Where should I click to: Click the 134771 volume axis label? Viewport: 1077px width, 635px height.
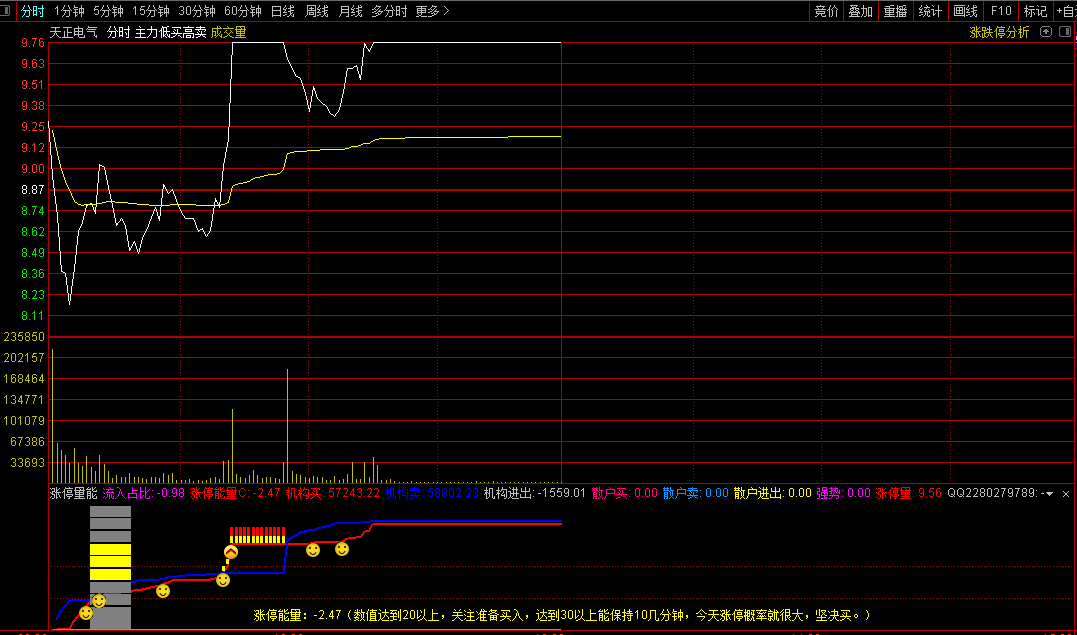[x=24, y=400]
